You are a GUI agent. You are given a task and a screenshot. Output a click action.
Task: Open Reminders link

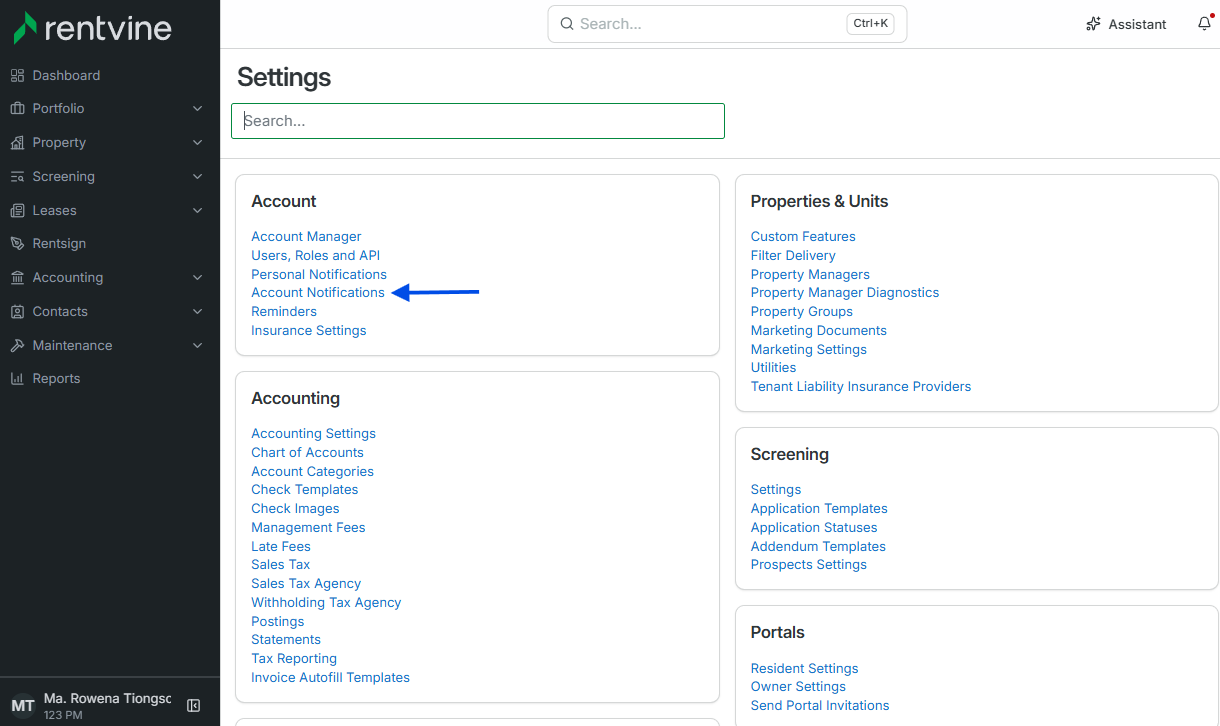(284, 311)
